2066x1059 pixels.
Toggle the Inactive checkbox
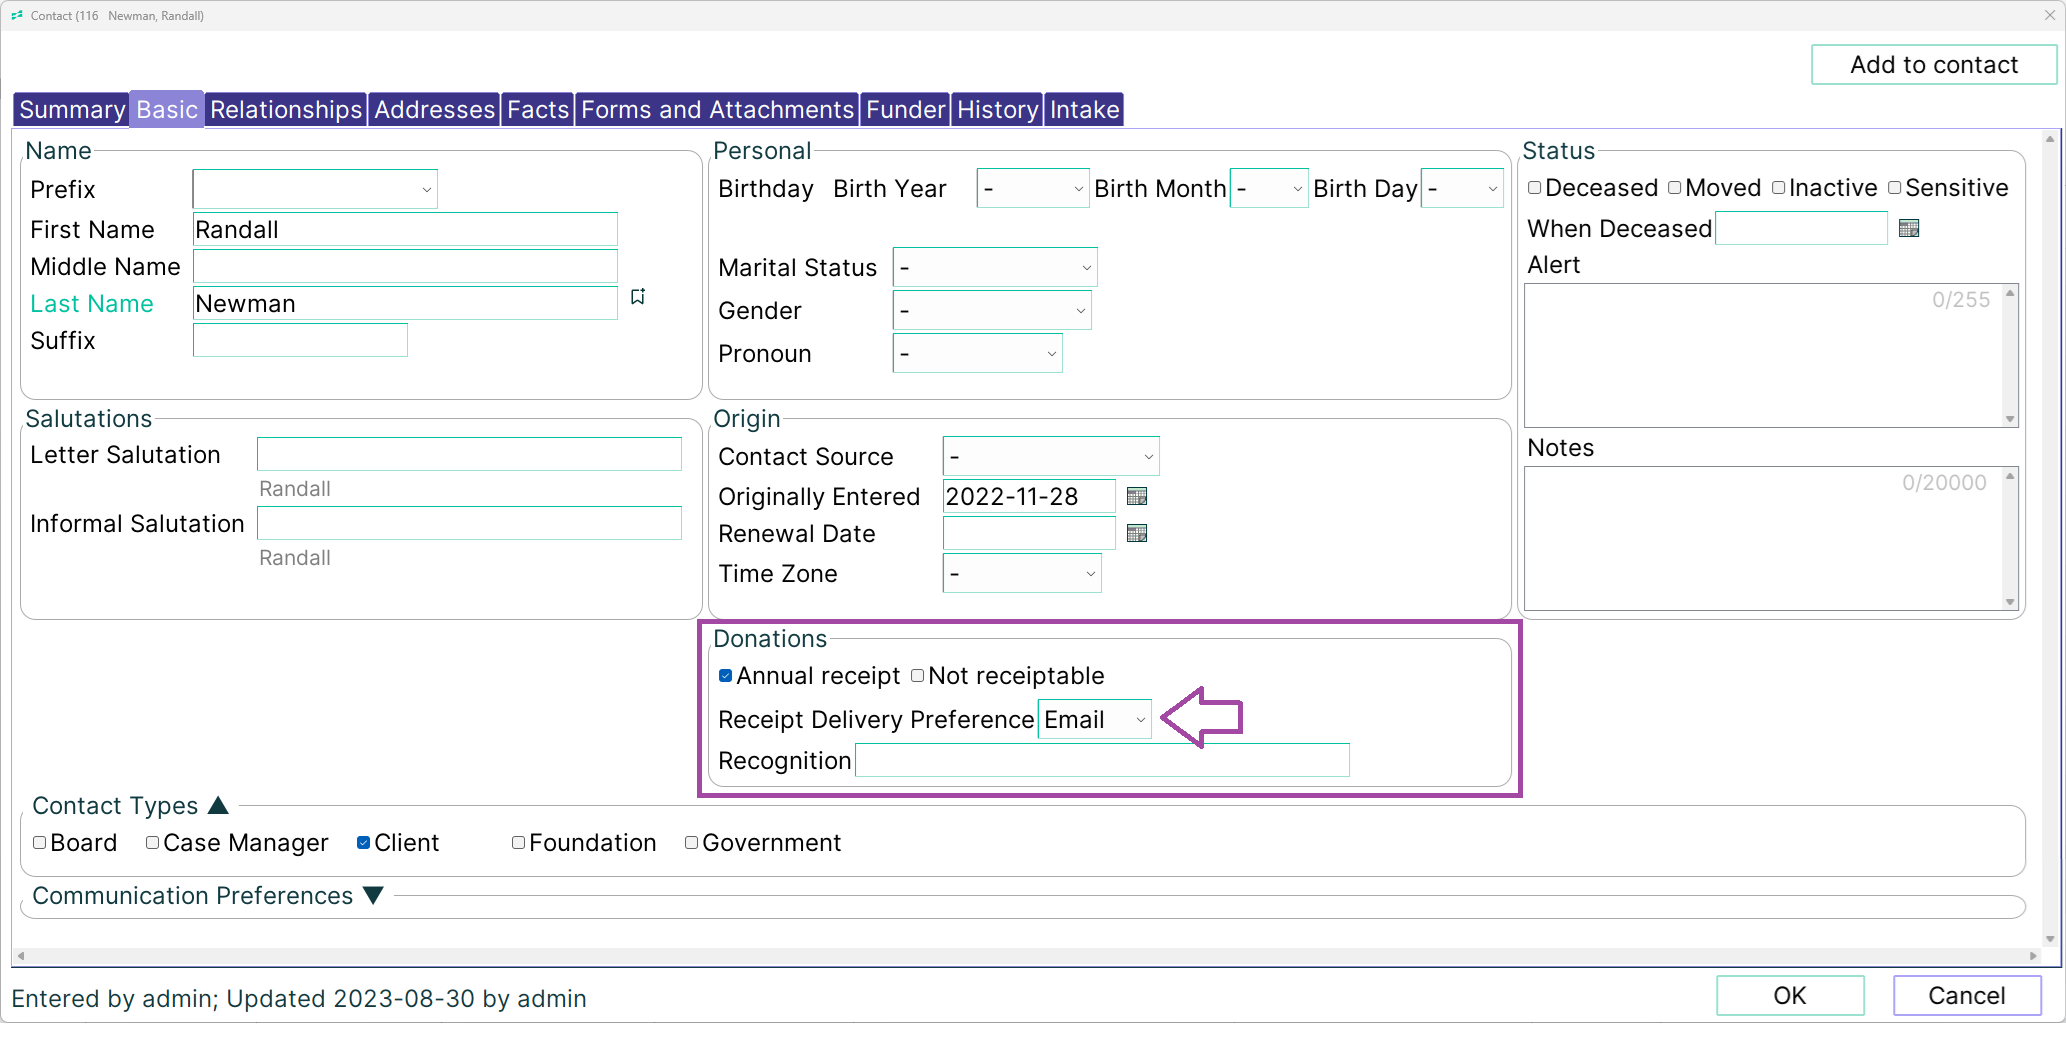[x=1778, y=188]
